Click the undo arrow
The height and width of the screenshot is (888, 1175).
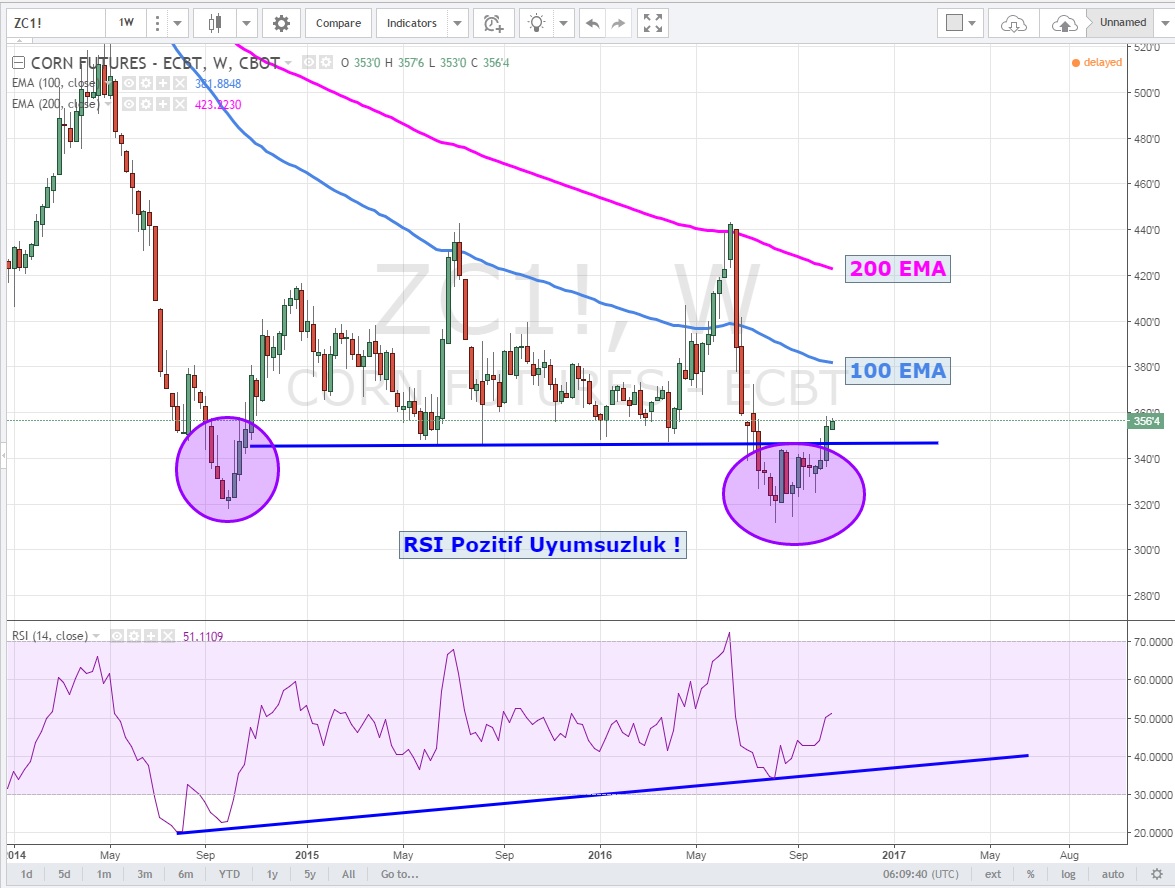tap(593, 23)
